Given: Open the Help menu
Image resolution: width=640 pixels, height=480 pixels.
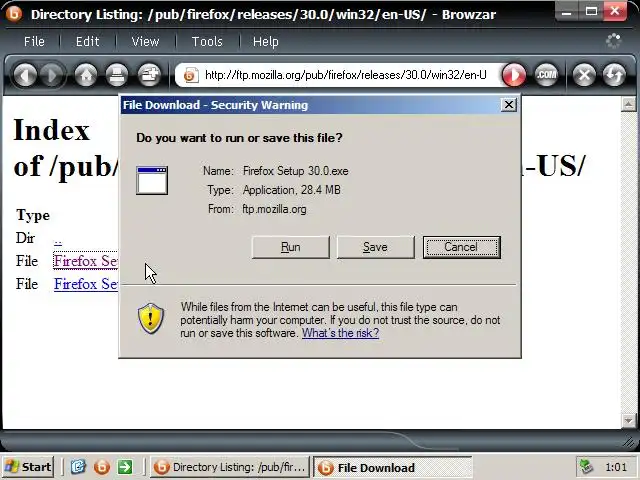Looking at the screenshot, I should pyautogui.click(x=265, y=42).
